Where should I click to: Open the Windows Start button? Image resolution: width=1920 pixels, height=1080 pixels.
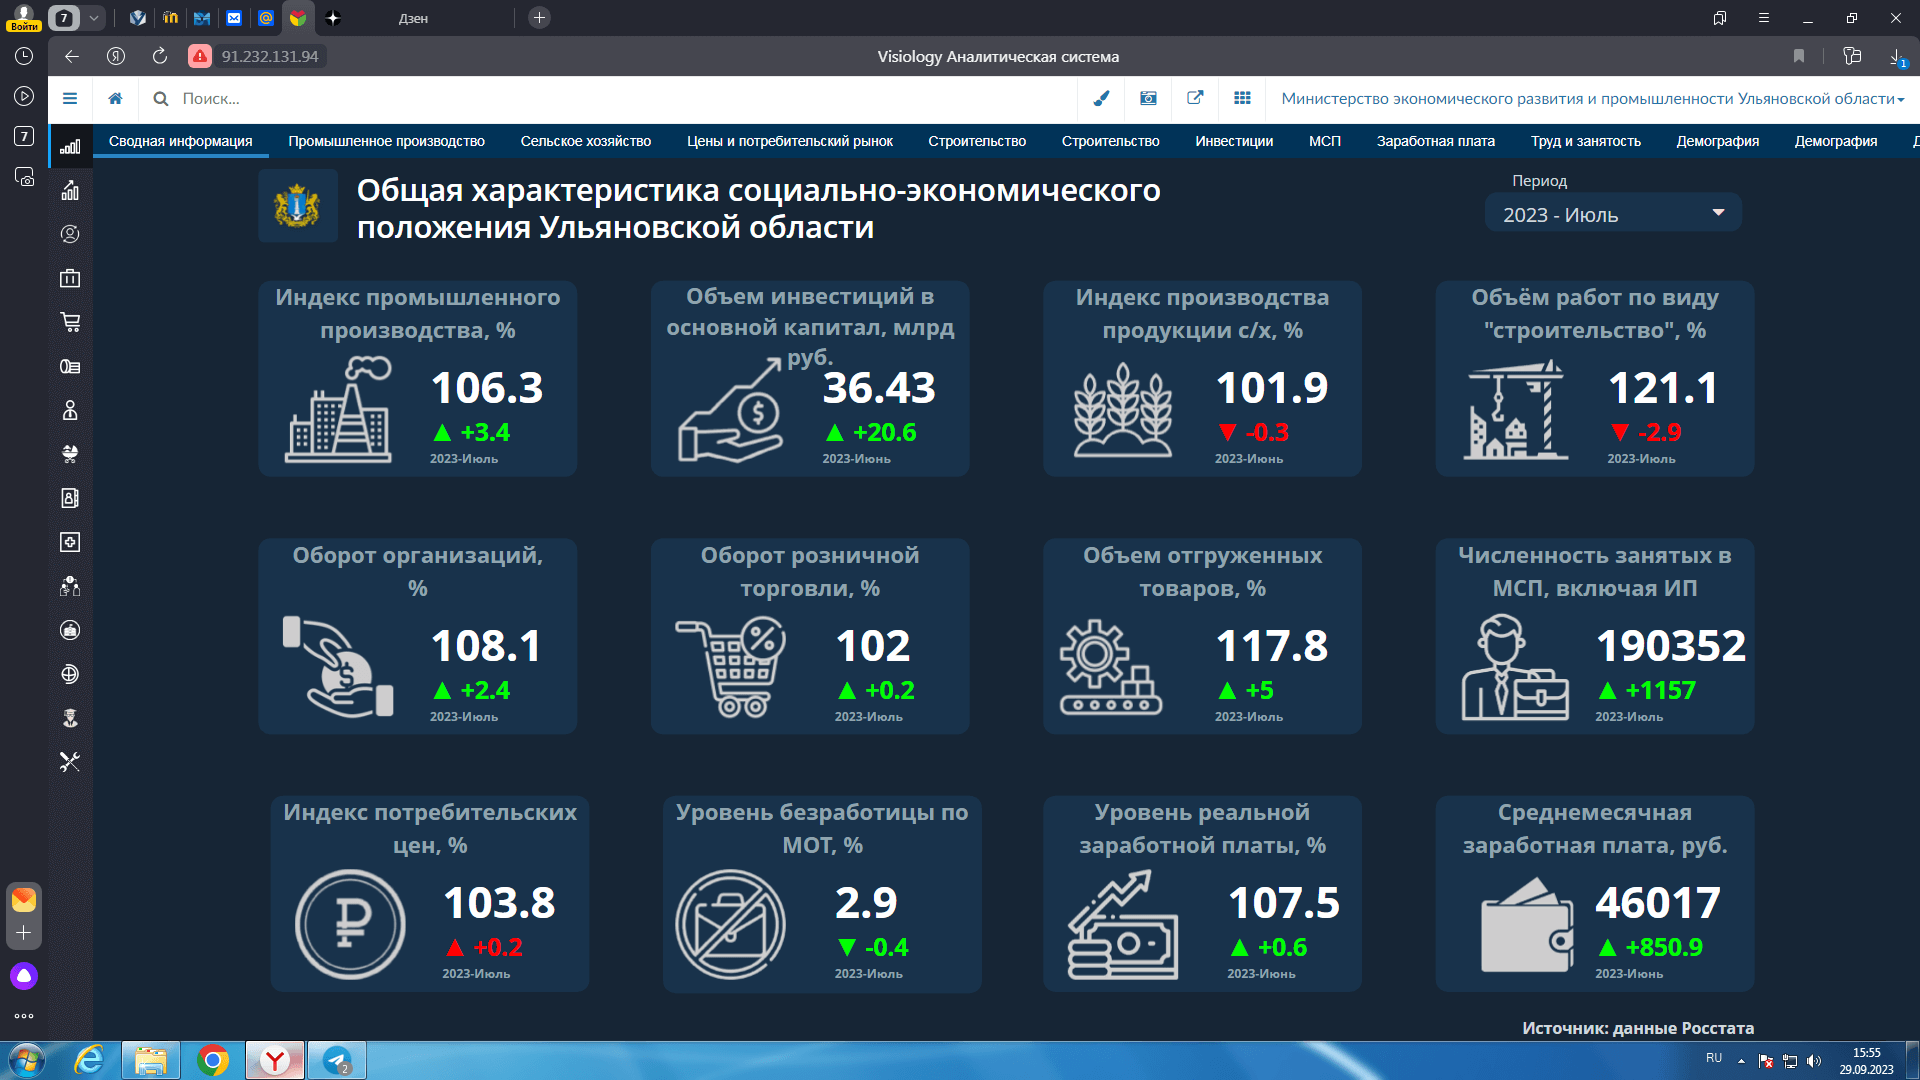[x=27, y=1060]
